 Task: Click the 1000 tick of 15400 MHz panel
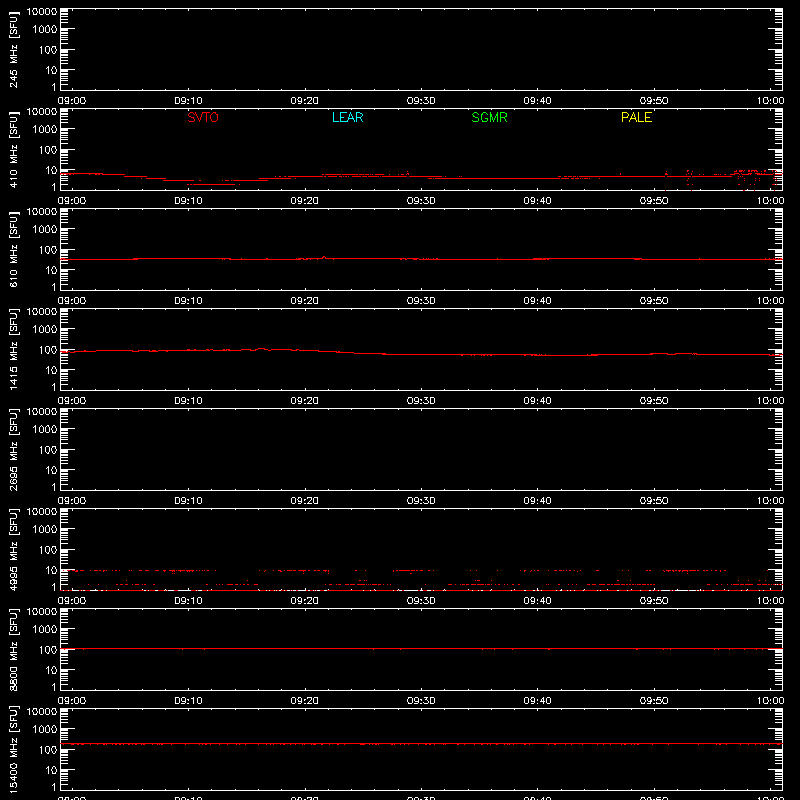(45, 730)
